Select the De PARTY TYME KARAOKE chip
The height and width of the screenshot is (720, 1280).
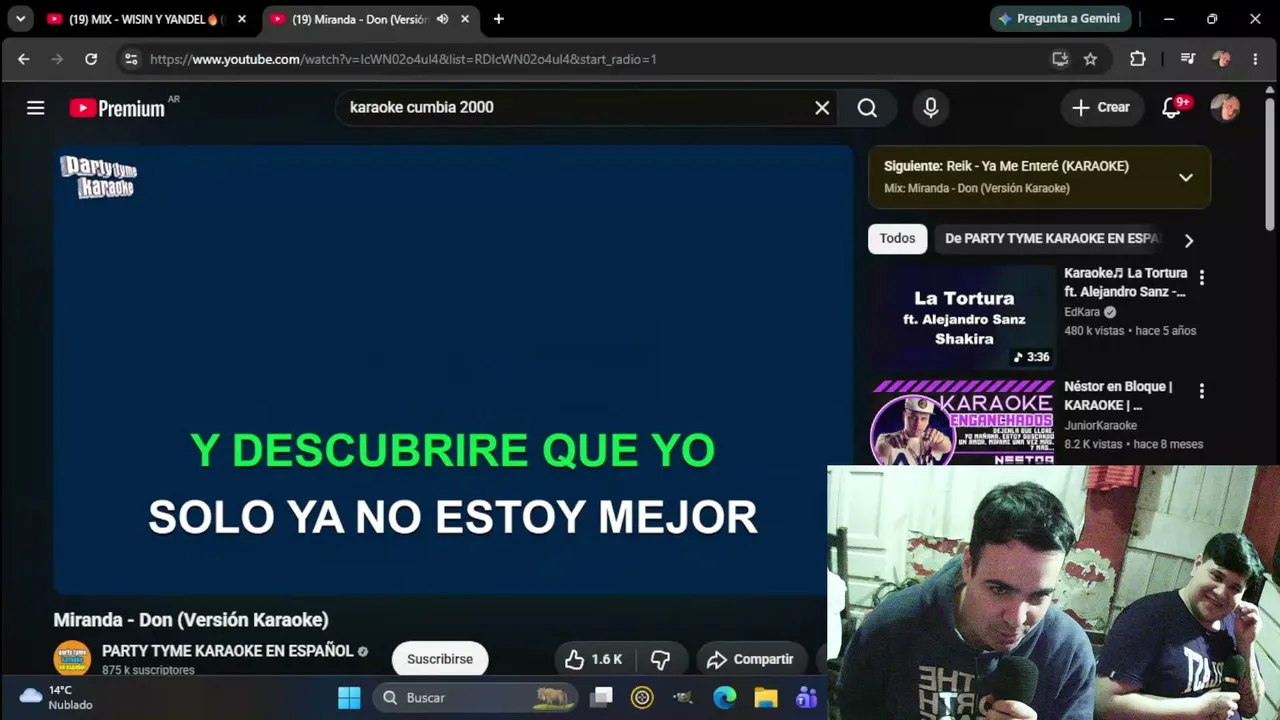click(1052, 239)
